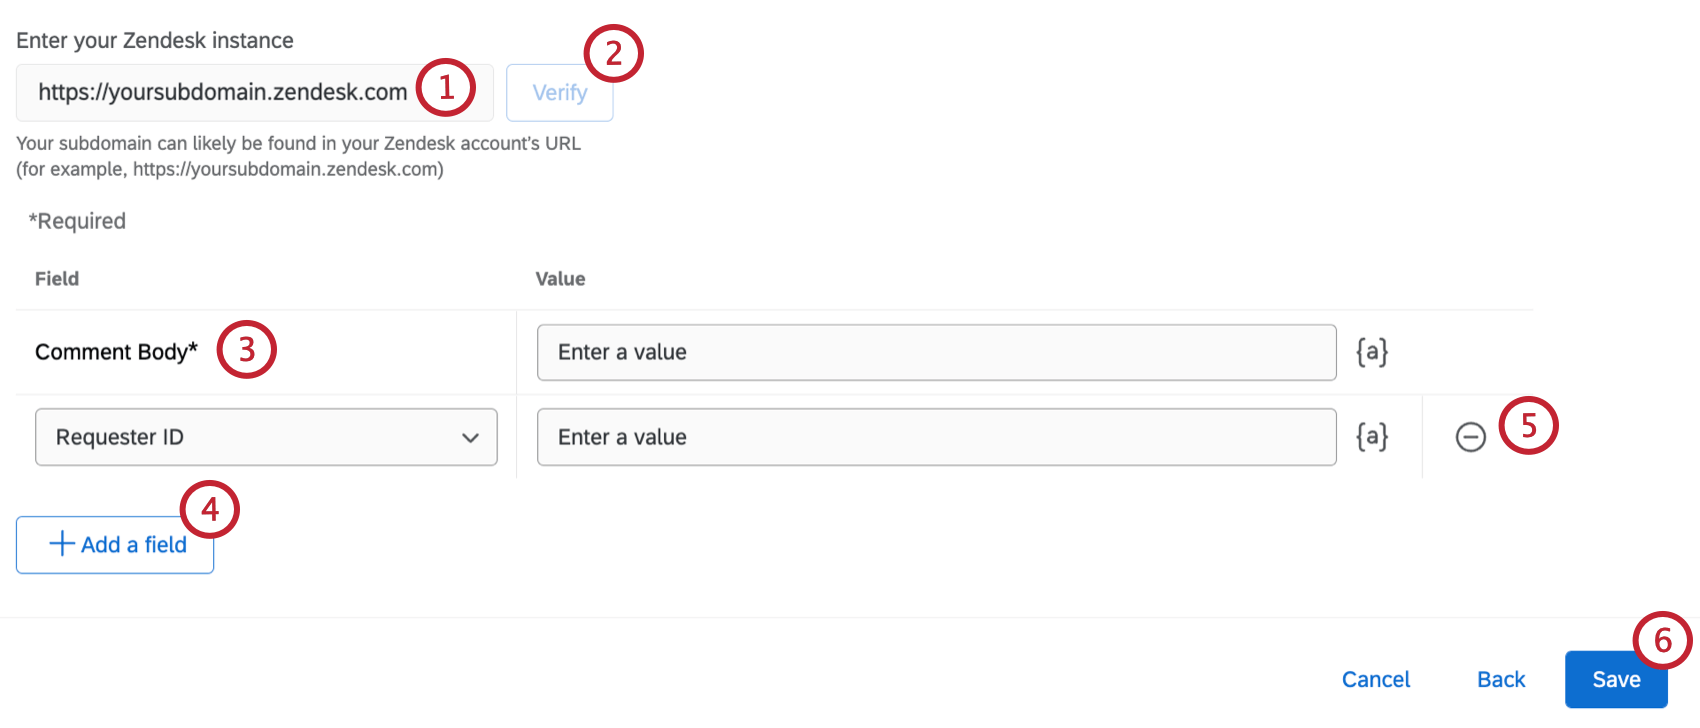Remove the Requester ID field row
1700x728 pixels.
(x=1470, y=437)
